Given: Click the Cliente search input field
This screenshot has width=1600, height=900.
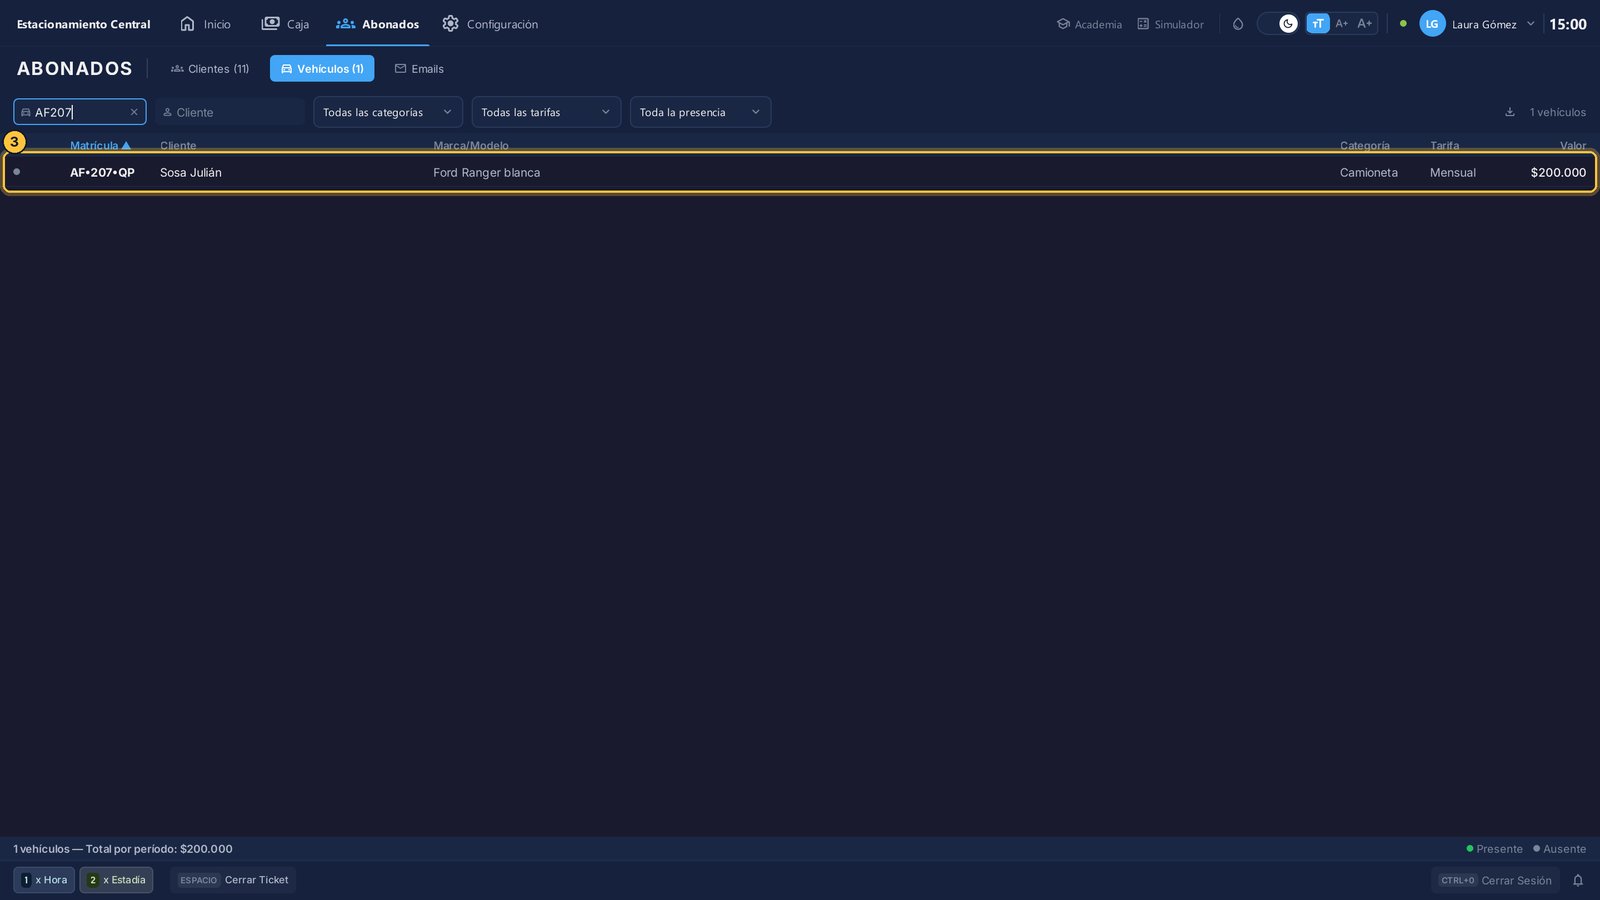Looking at the screenshot, I should [x=230, y=112].
